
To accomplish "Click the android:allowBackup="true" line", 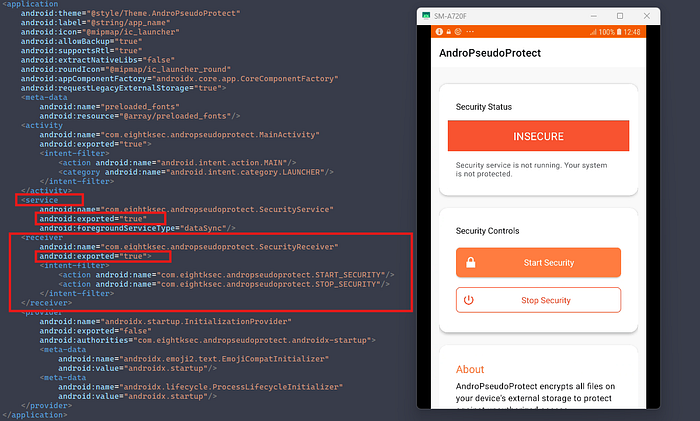I will pyautogui.click(x=81, y=42).
